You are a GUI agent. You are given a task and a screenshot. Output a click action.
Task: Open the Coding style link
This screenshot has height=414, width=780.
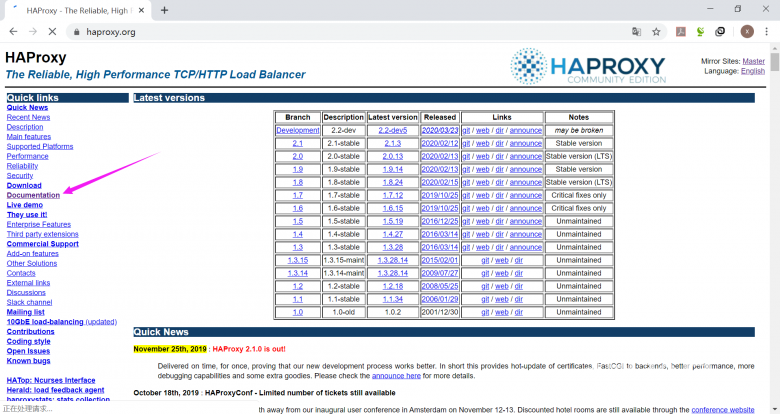pyautogui.click(x=28, y=341)
